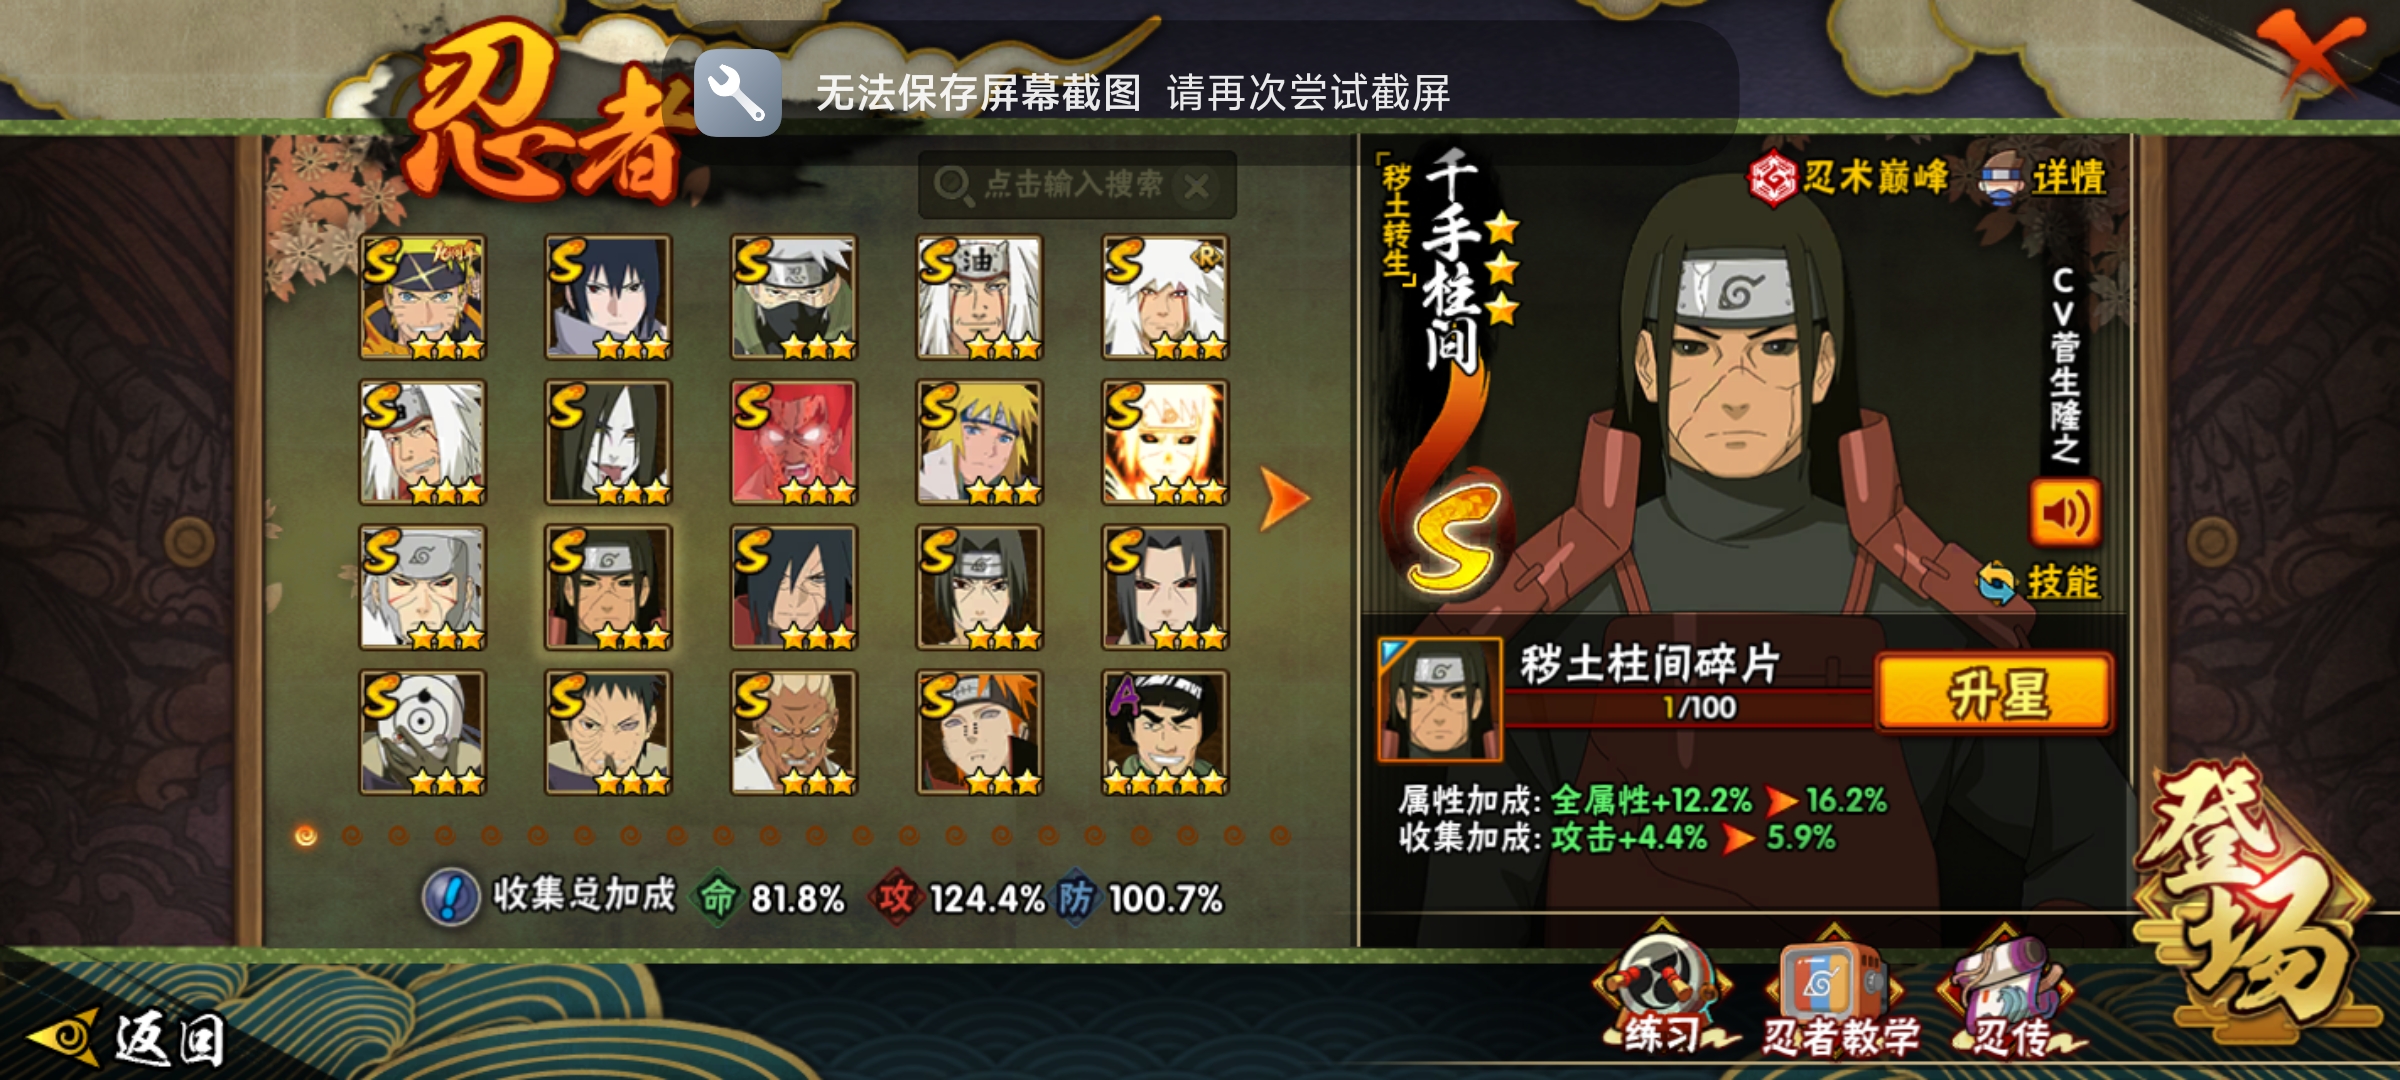Select the 秽土柱间碎片 fragment thumbnail
The width and height of the screenshot is (2400, 1080).
click(x=1440, y=699)
